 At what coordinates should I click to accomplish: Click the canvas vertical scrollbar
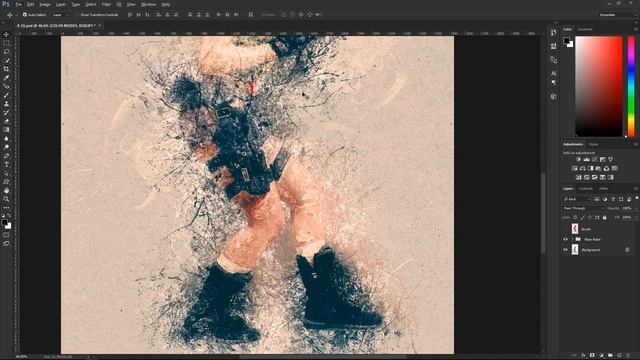pos(543,212)
